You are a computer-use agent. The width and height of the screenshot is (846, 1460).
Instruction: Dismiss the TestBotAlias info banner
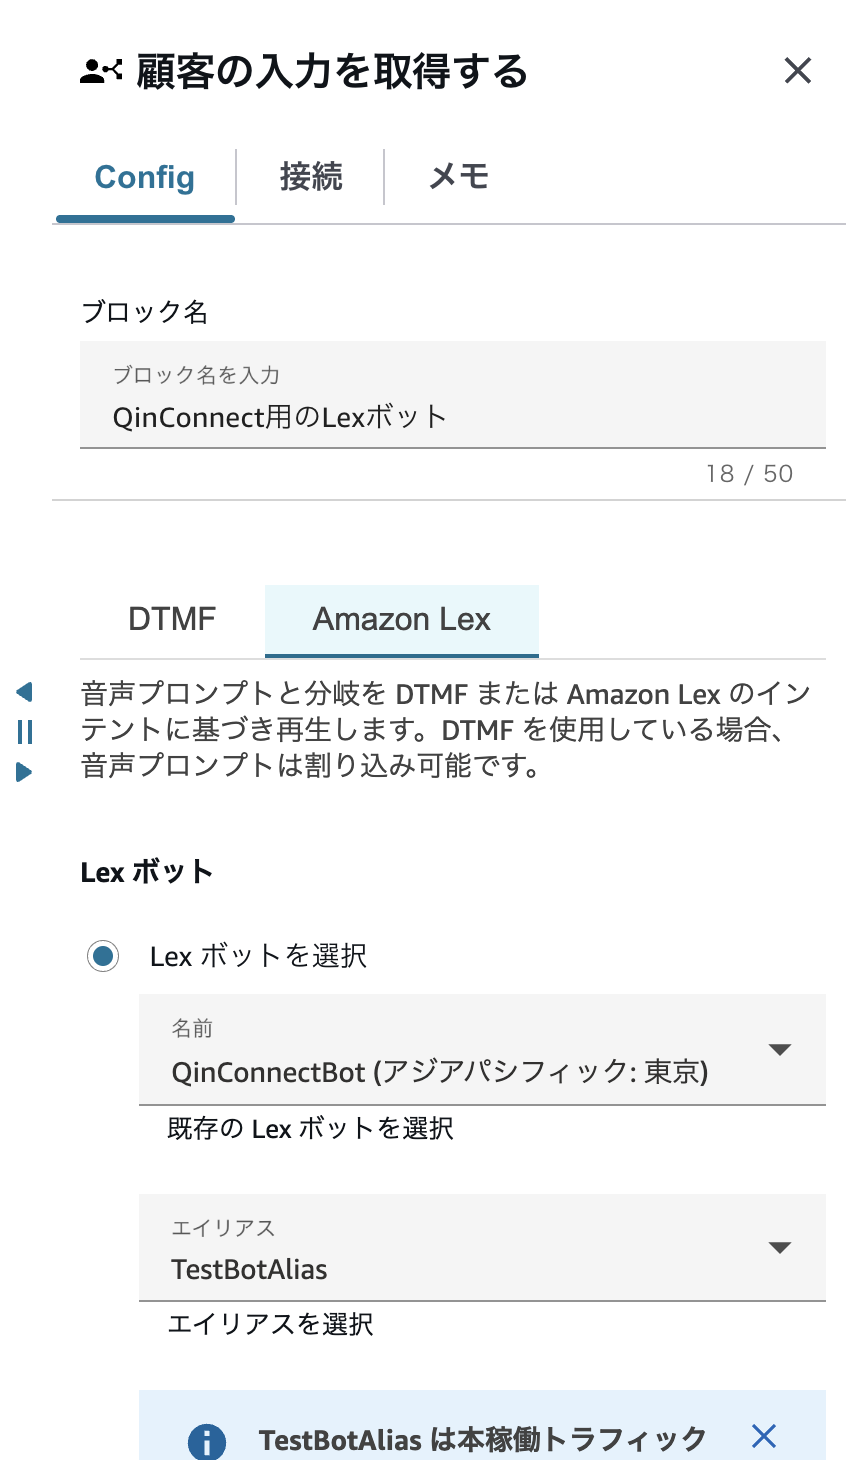pyautogui.click(x=764, y=1437)
